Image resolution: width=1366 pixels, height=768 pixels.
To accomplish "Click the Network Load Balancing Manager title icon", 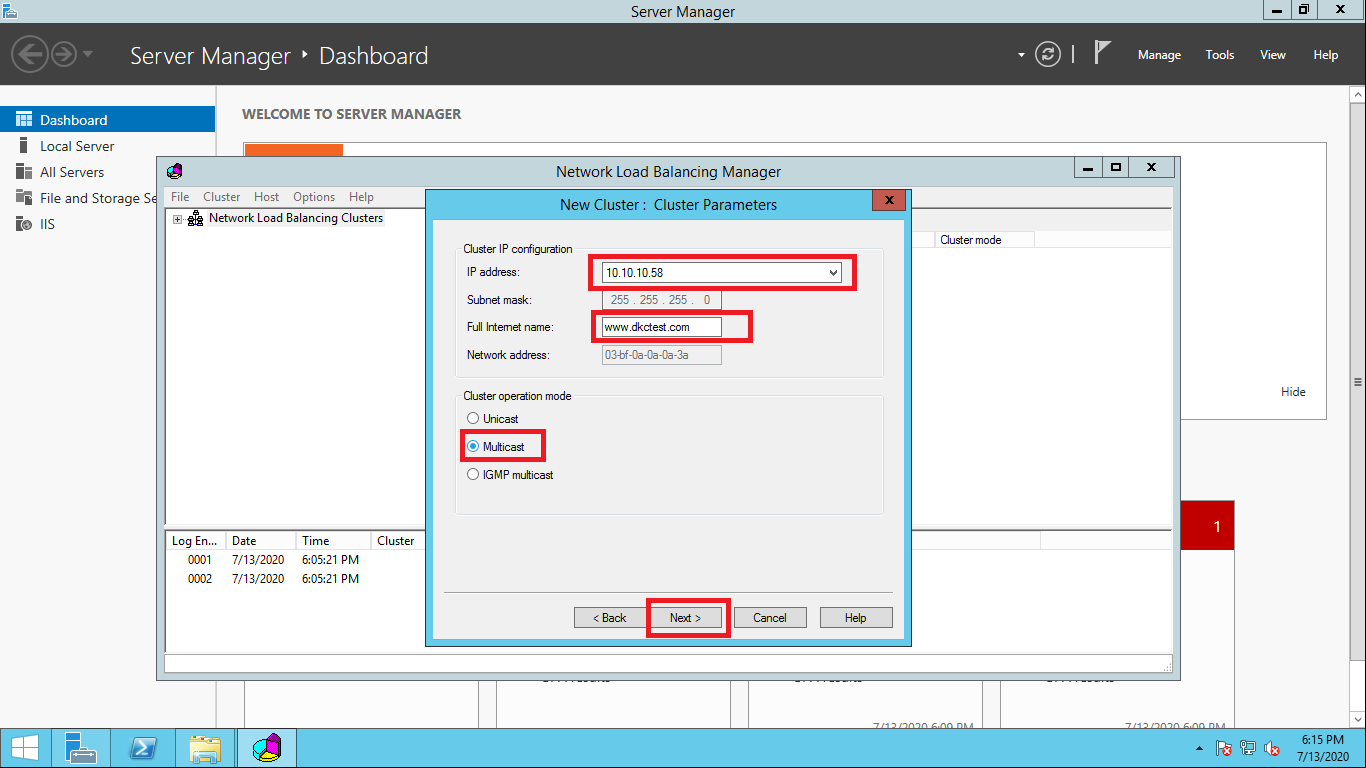I will 175,171.
